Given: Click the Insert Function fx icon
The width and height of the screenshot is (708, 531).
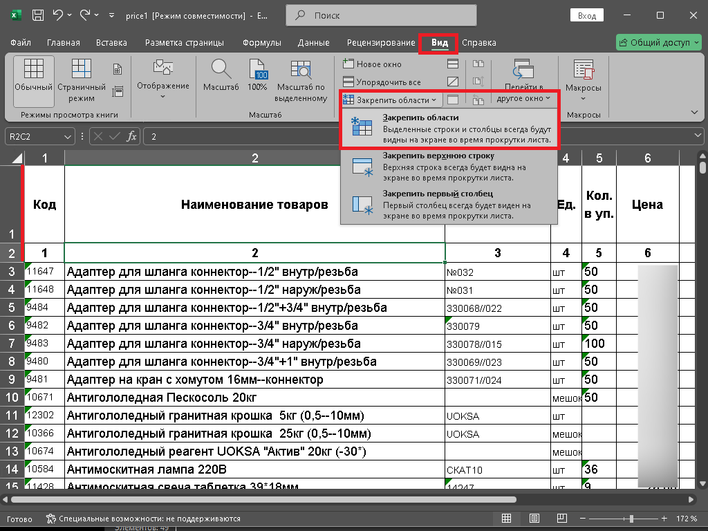Looking at the screenshot, I should click(x=131, y=136).
